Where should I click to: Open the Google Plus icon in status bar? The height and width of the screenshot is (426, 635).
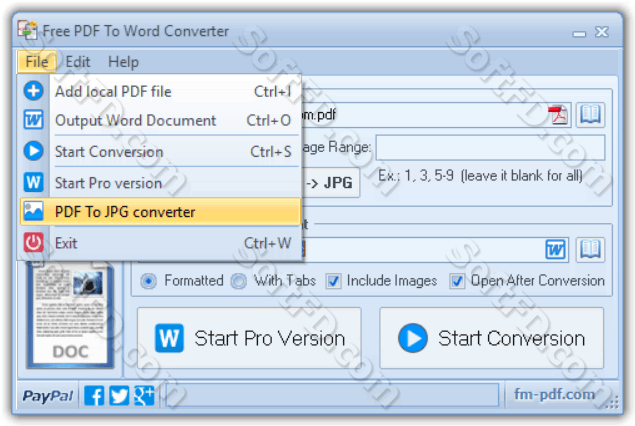(x=144, y=396)
